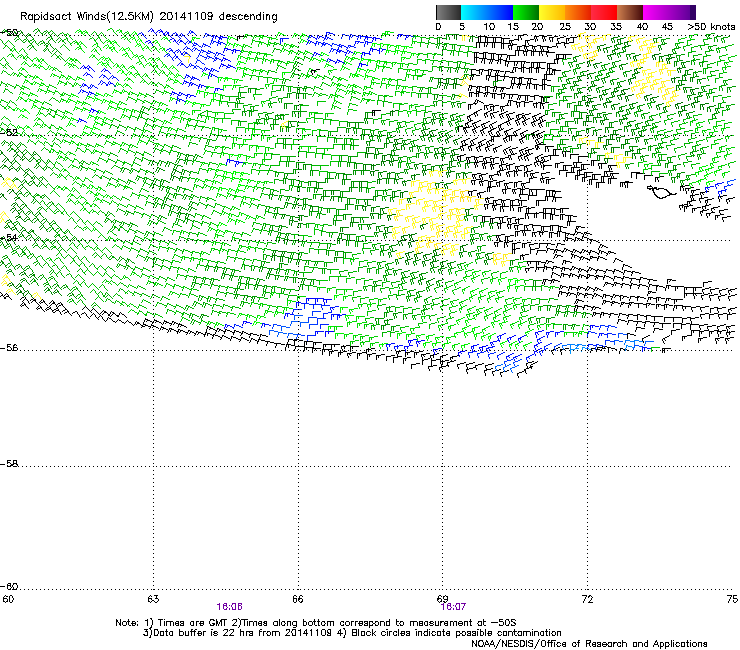The height and width of the screenshot is (650, 740).
Task: Click the green 15-20 knots legend swatch
Action: [x=526, y=12]
